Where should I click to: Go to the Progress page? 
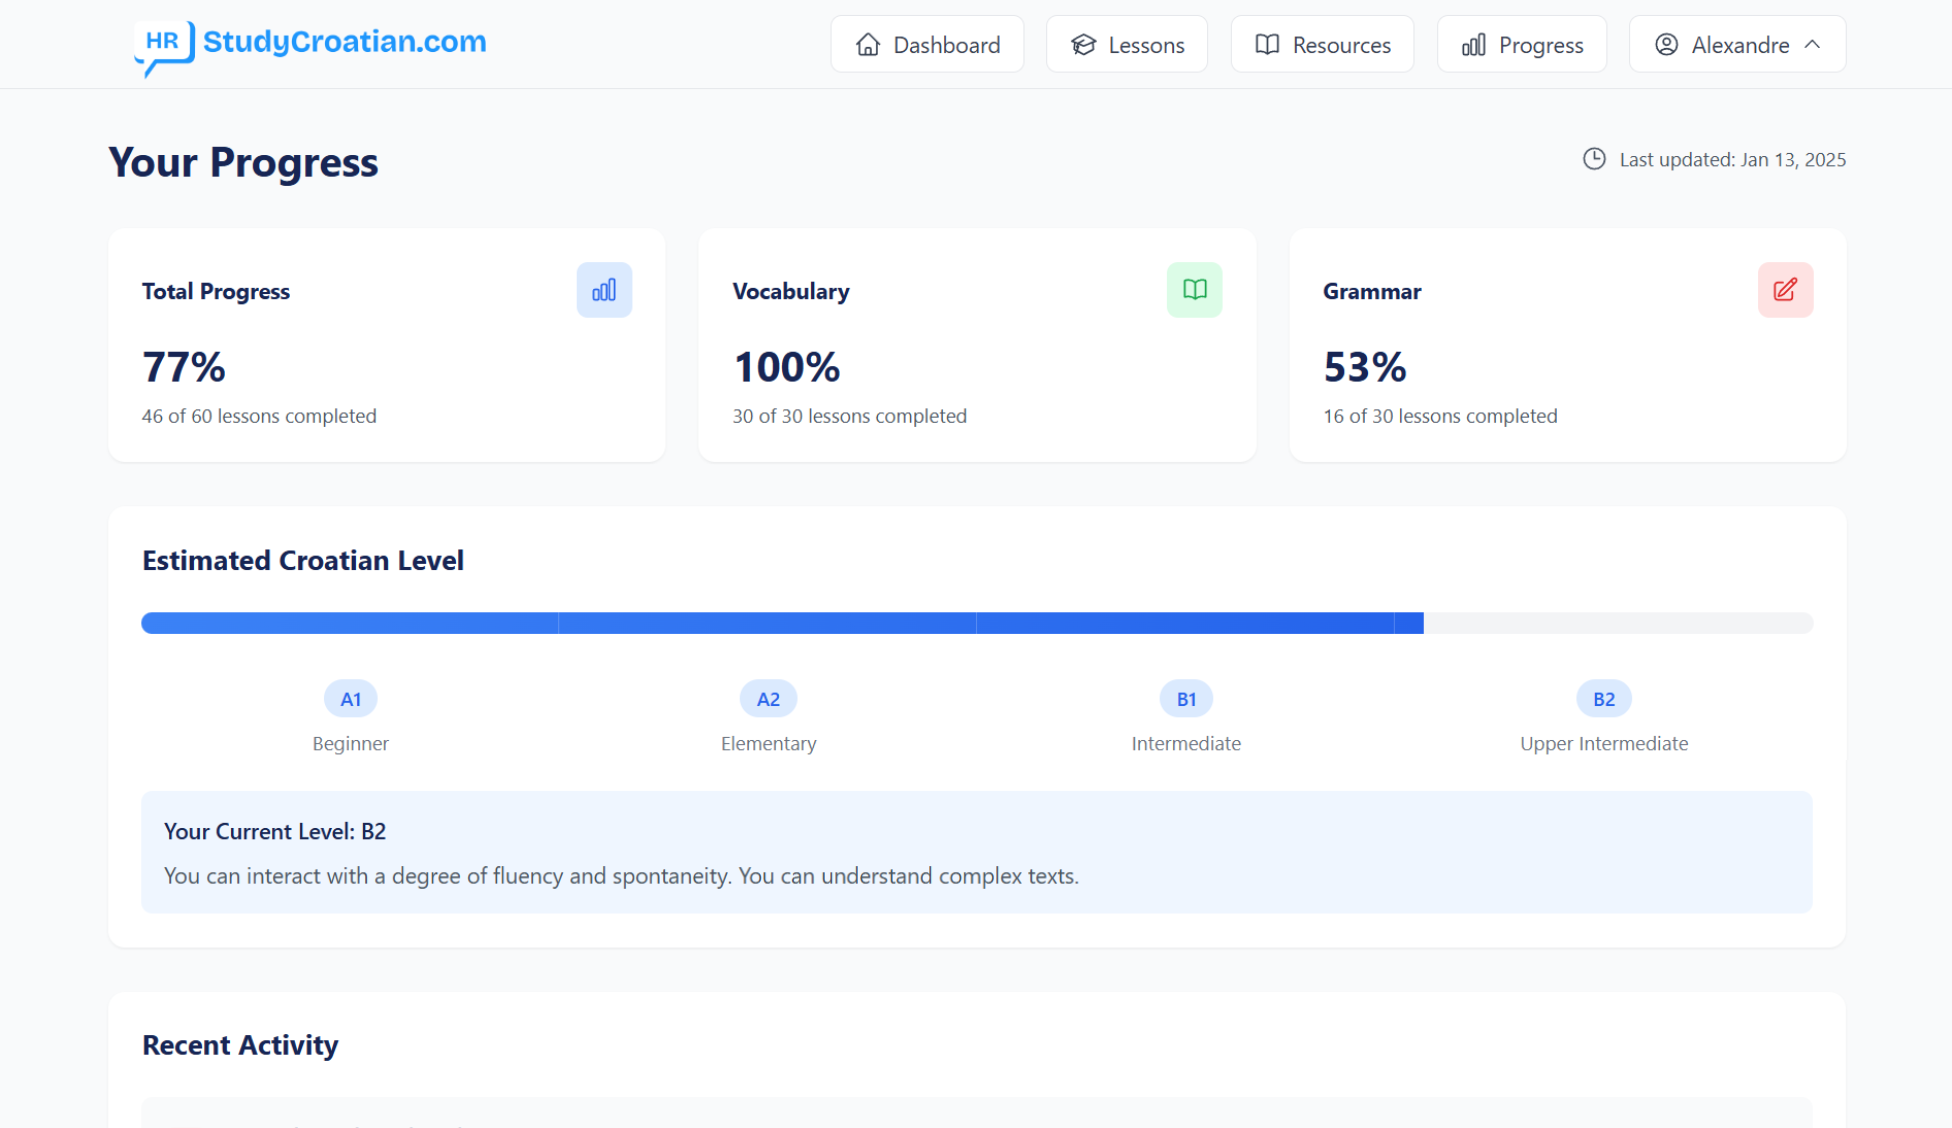[1521, 44]
